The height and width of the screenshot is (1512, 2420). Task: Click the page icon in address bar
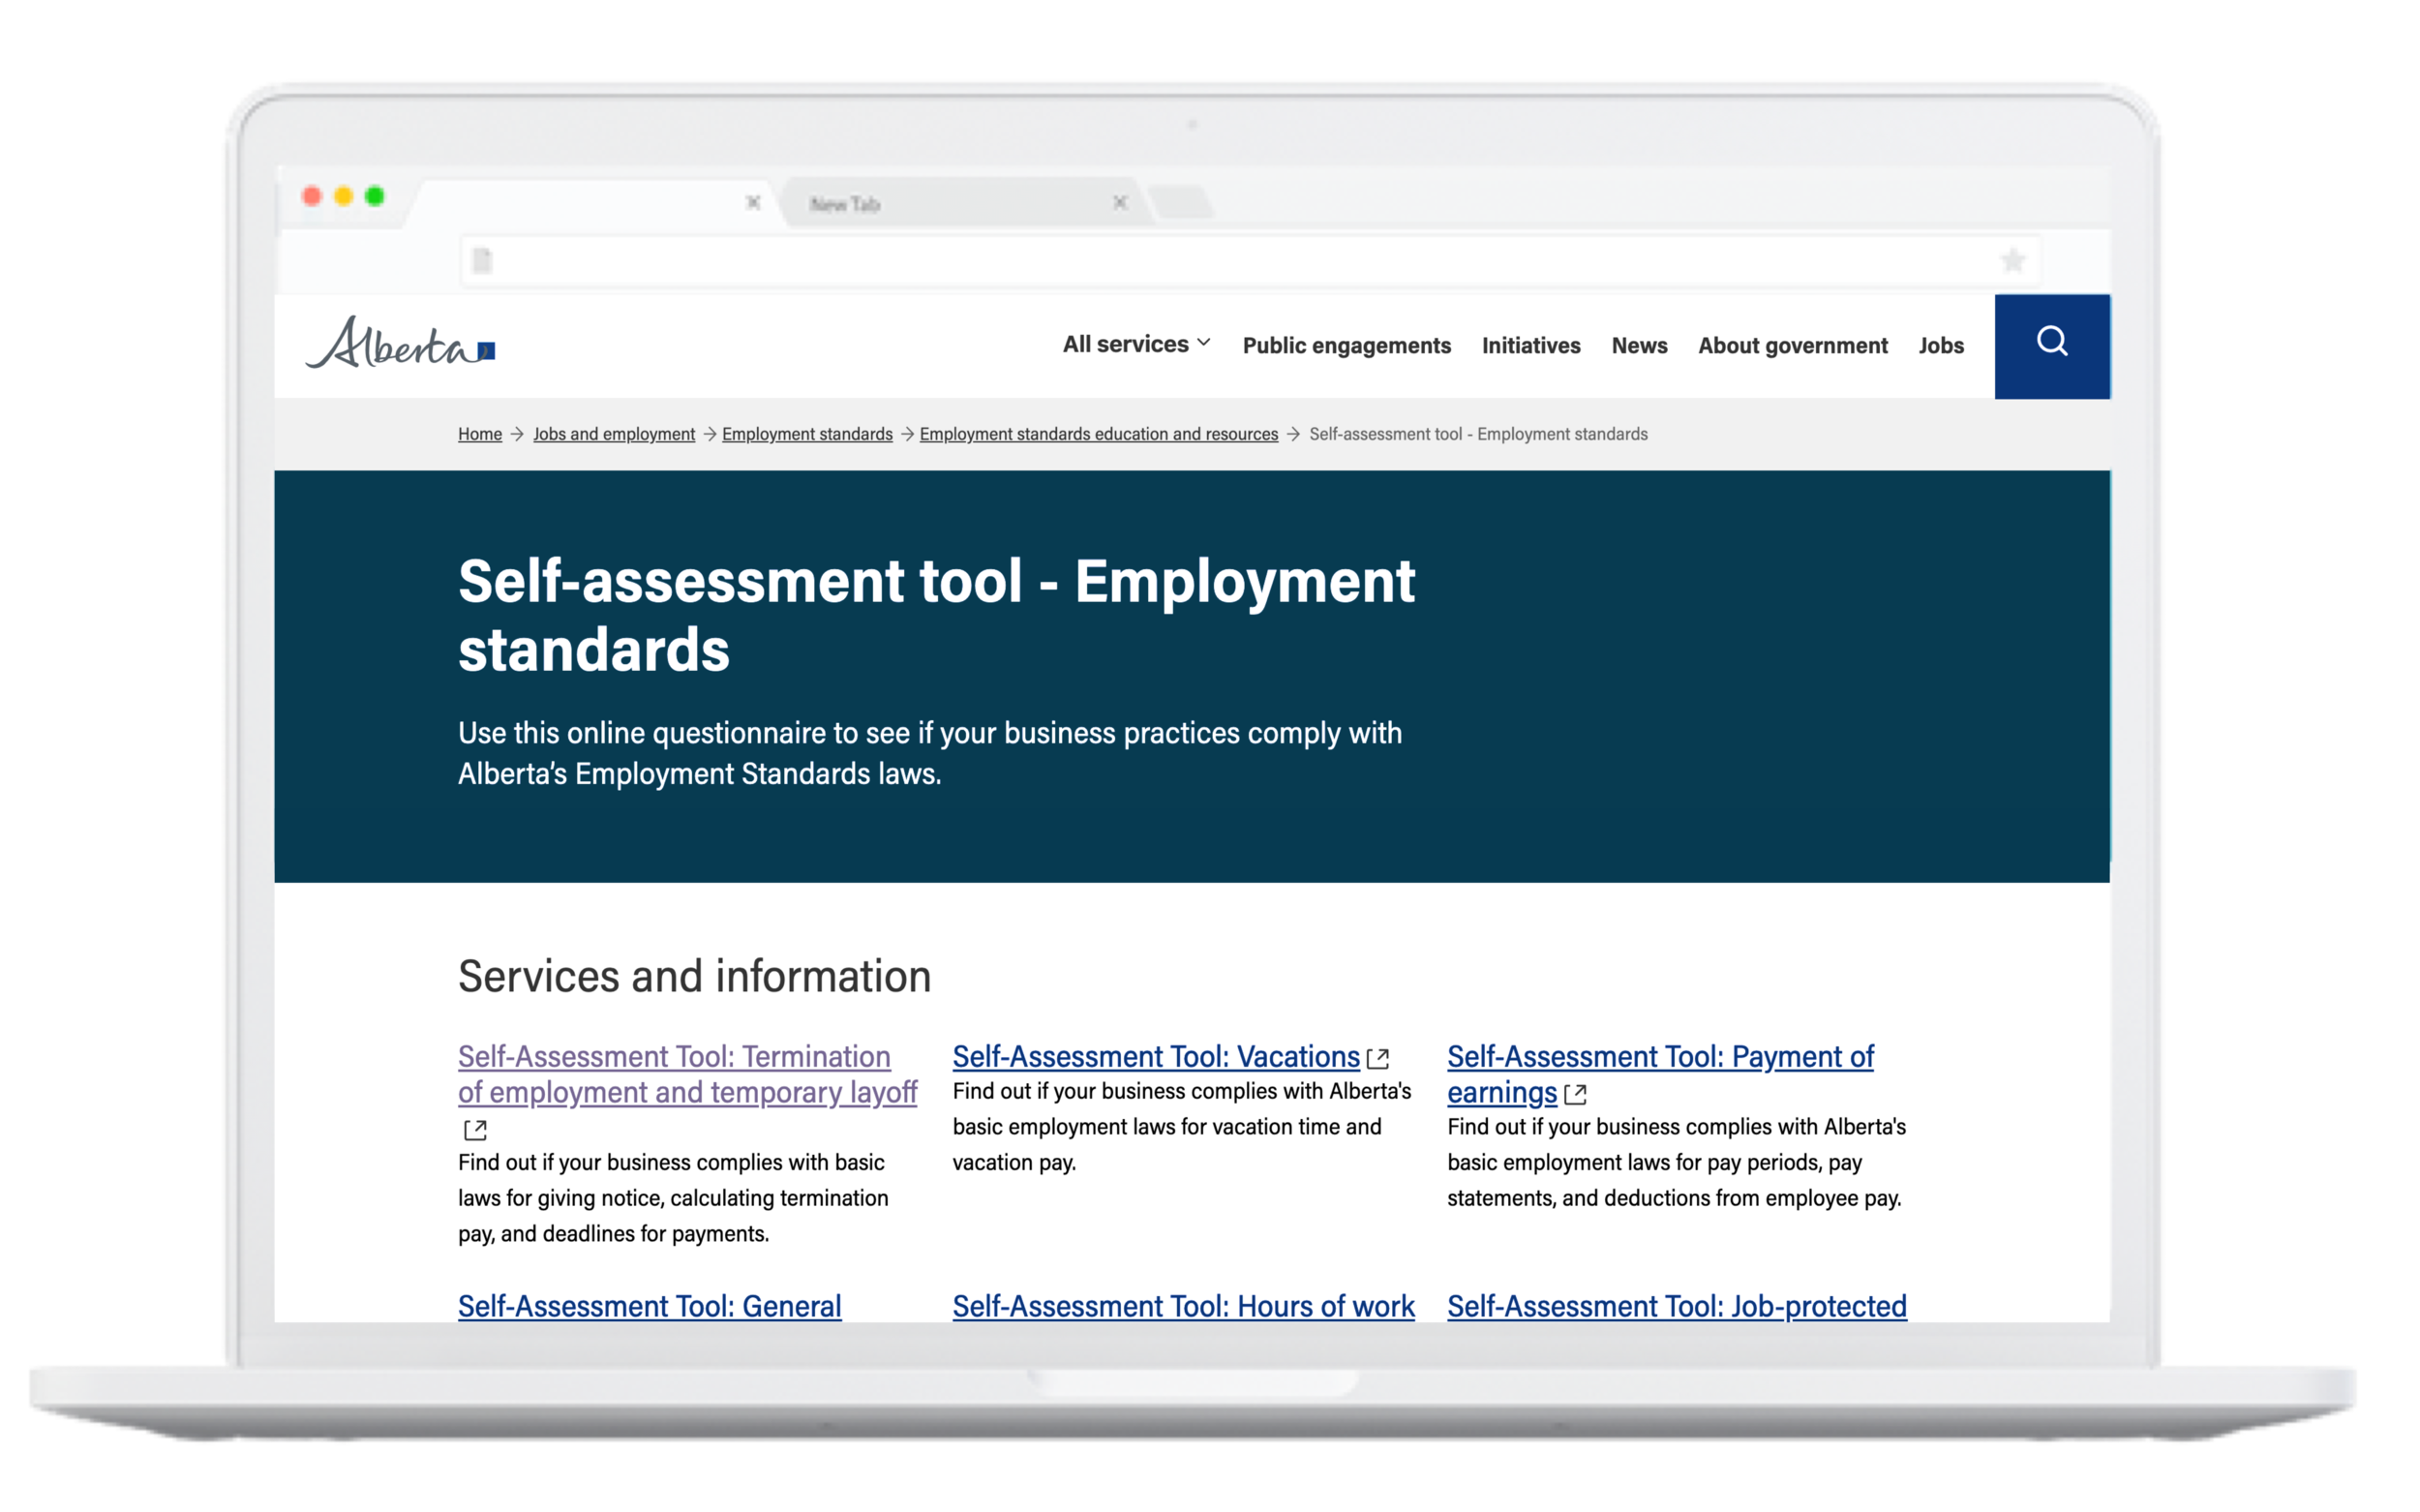tap(482, 261)
